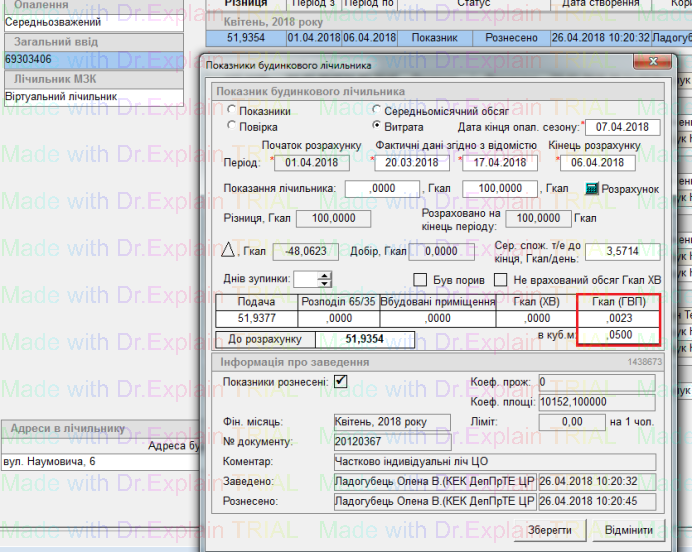Select the Витрата radio option
Viewport: 692px width, 552px height.
[x=376, y=127]
